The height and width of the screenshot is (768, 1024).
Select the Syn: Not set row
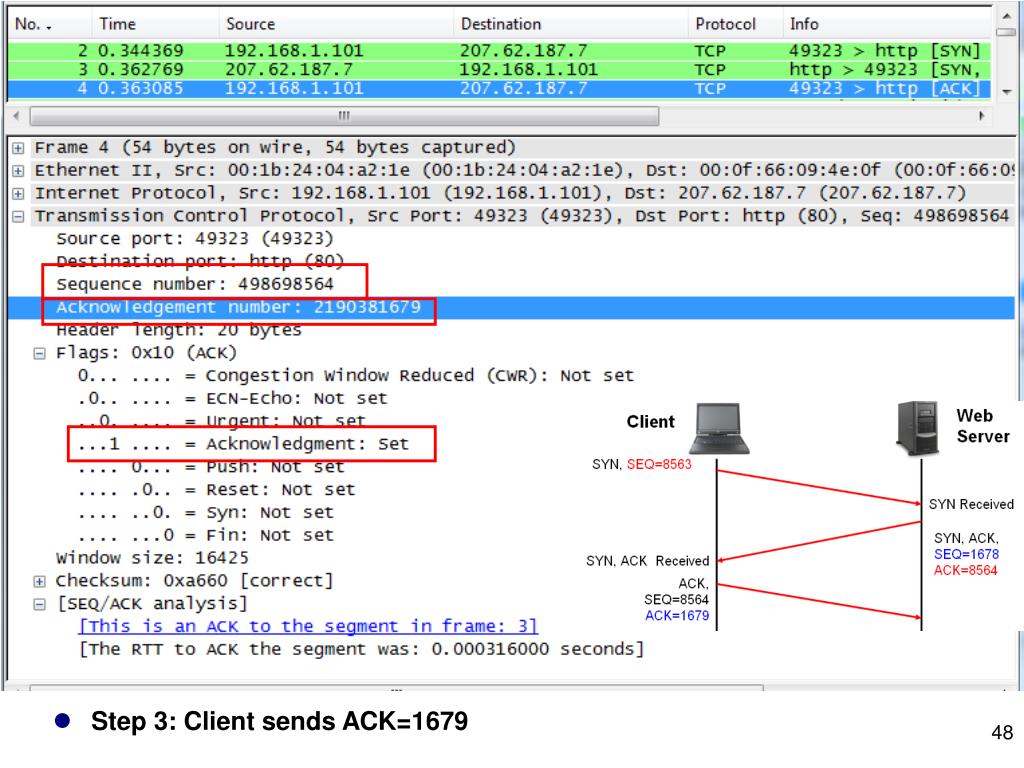pos(206,513)
